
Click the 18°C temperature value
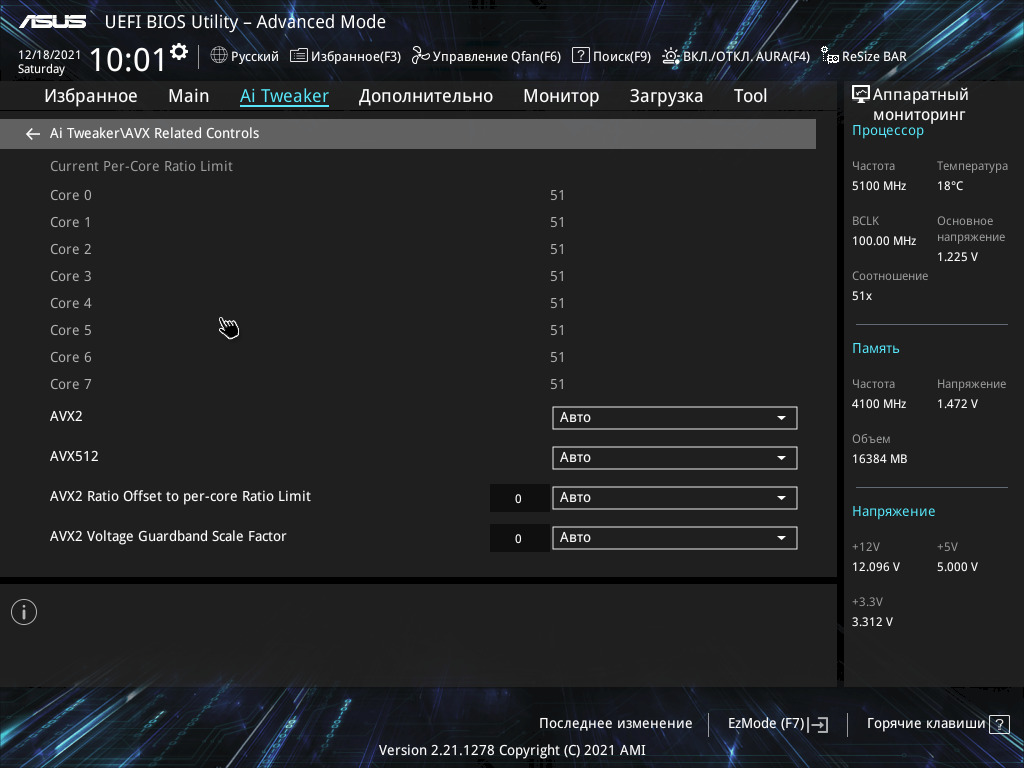pyautogui.click(x=950, y=186)
